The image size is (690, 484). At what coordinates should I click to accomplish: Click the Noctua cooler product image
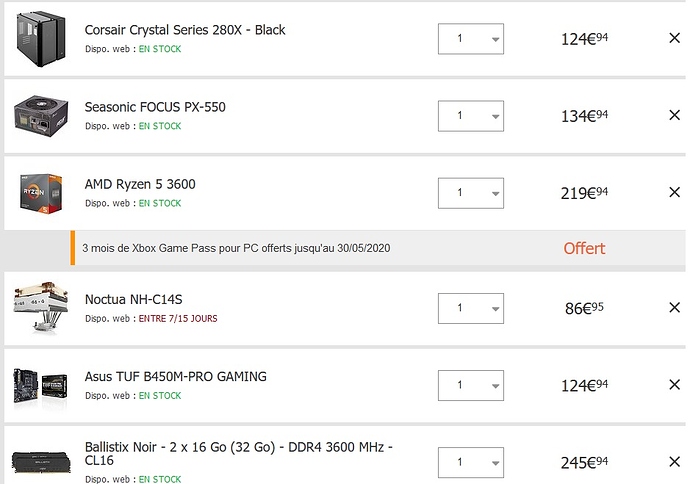coord(41,308)
